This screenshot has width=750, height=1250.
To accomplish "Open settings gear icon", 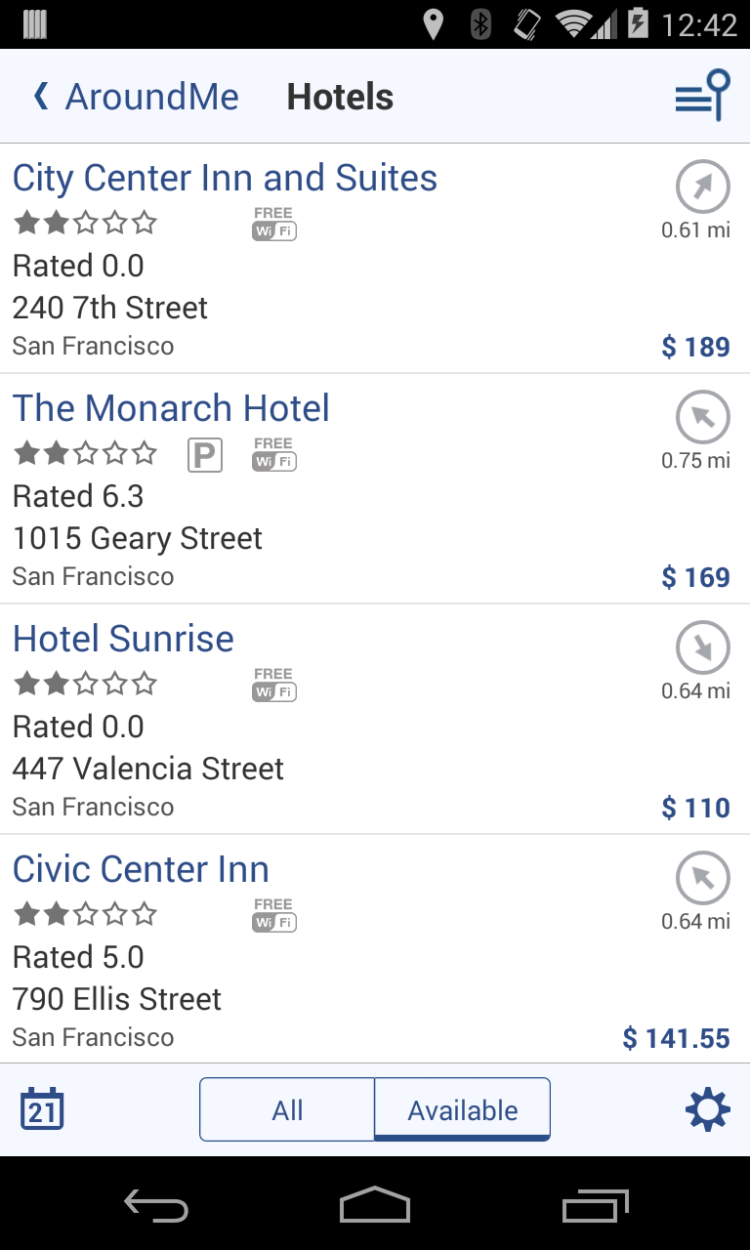I will click(x=707, y=1109).
